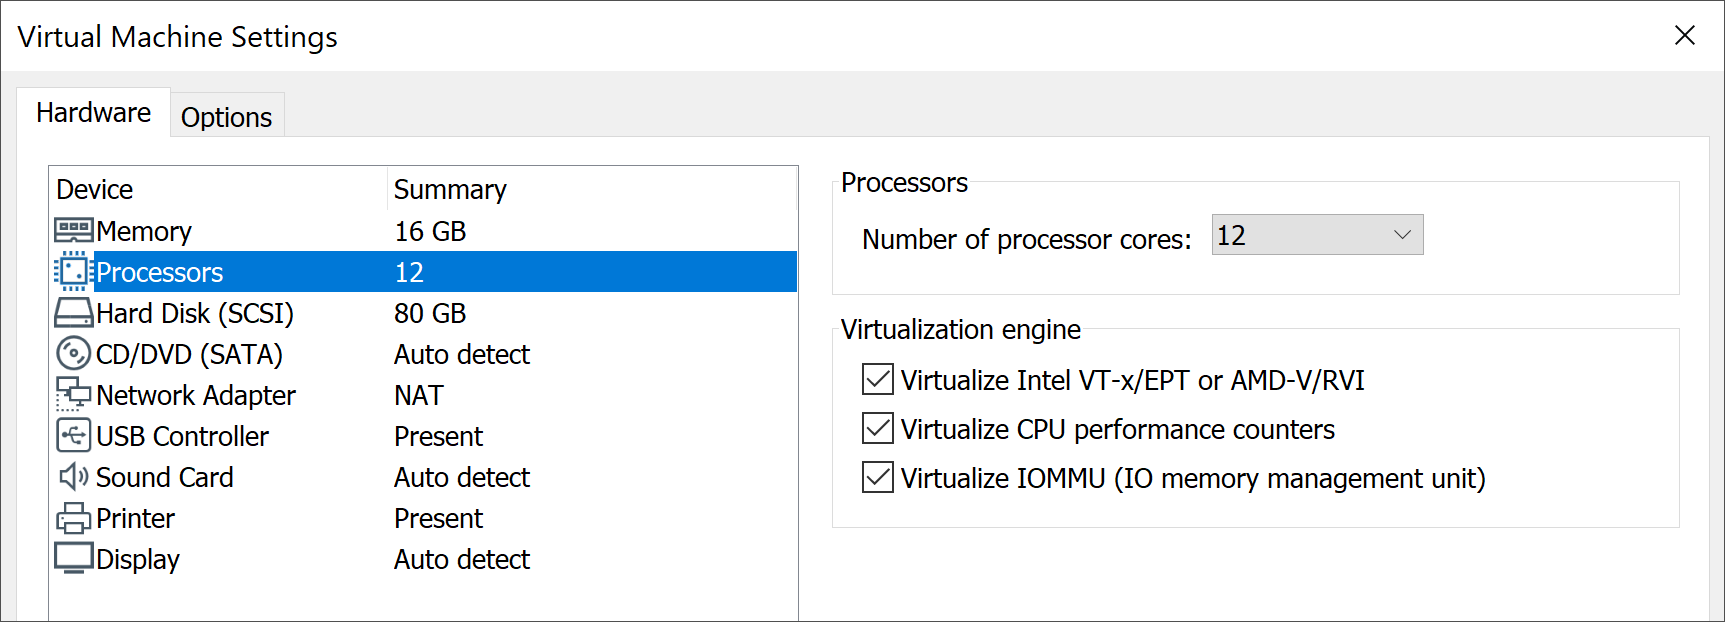Click Present summary for USB Controller
The image size is (1725, 622).
(439, 436)
